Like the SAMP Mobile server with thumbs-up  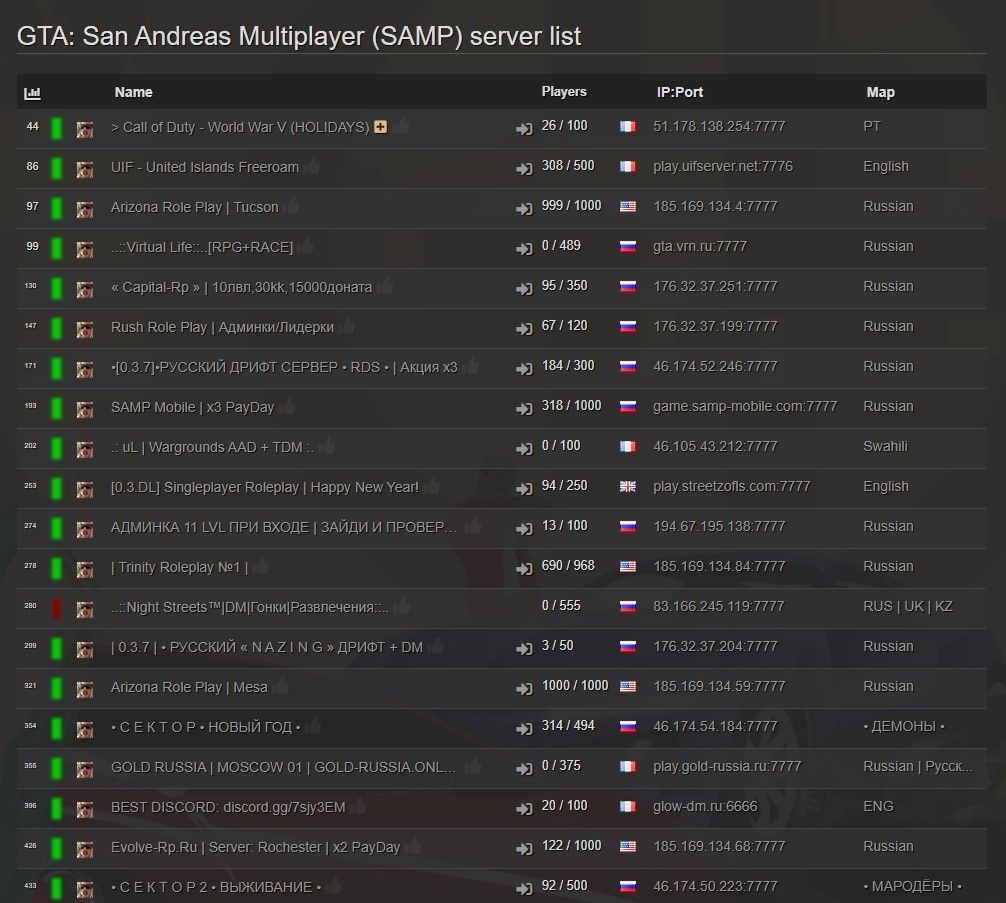click(x=288, y=406)
